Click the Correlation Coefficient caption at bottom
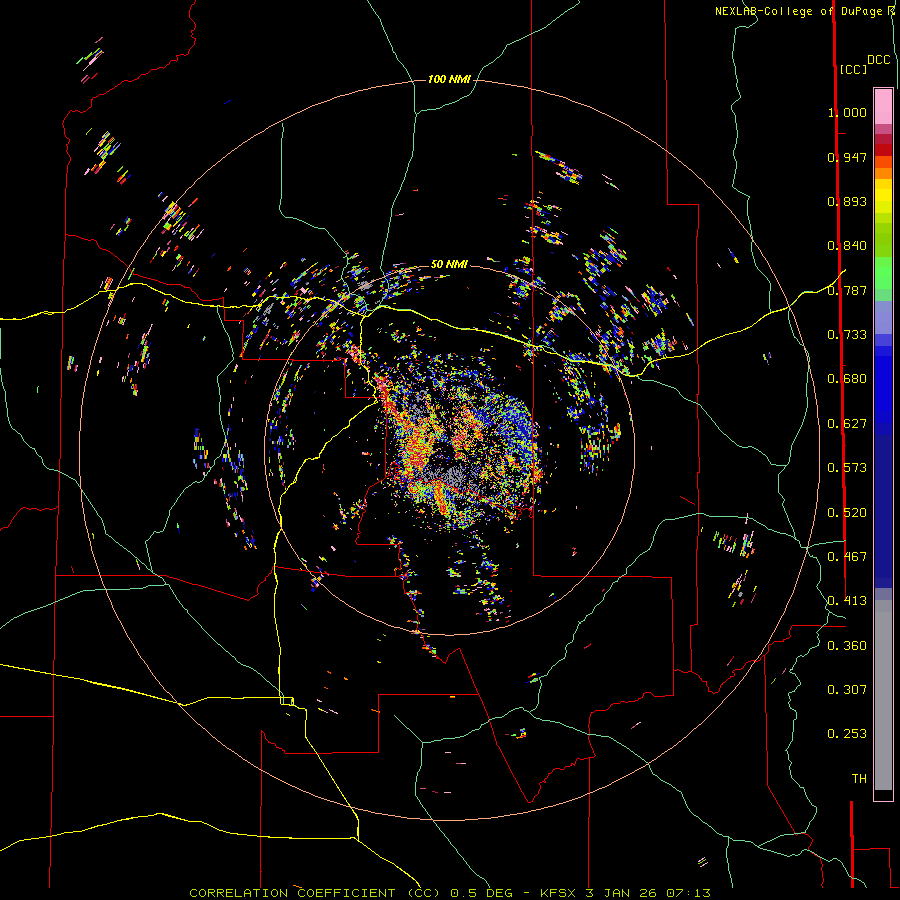900x900 pixels. 449,893
